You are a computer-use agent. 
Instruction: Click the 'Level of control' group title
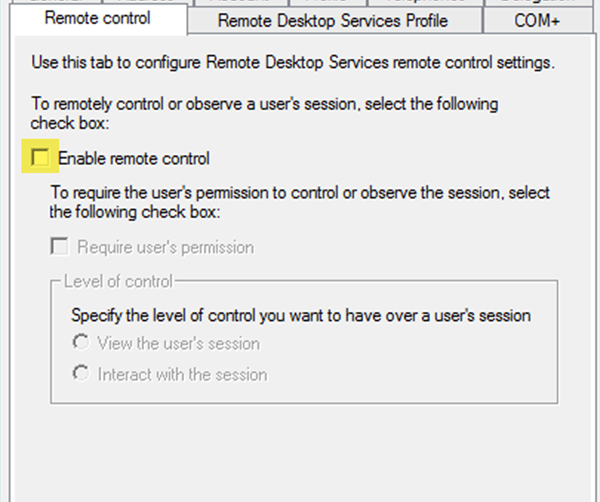pyautogui.click(x=117, y=281)
